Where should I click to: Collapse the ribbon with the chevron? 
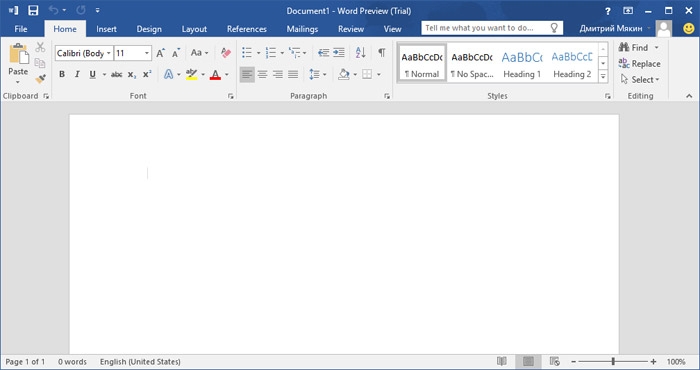coord(689,96)
